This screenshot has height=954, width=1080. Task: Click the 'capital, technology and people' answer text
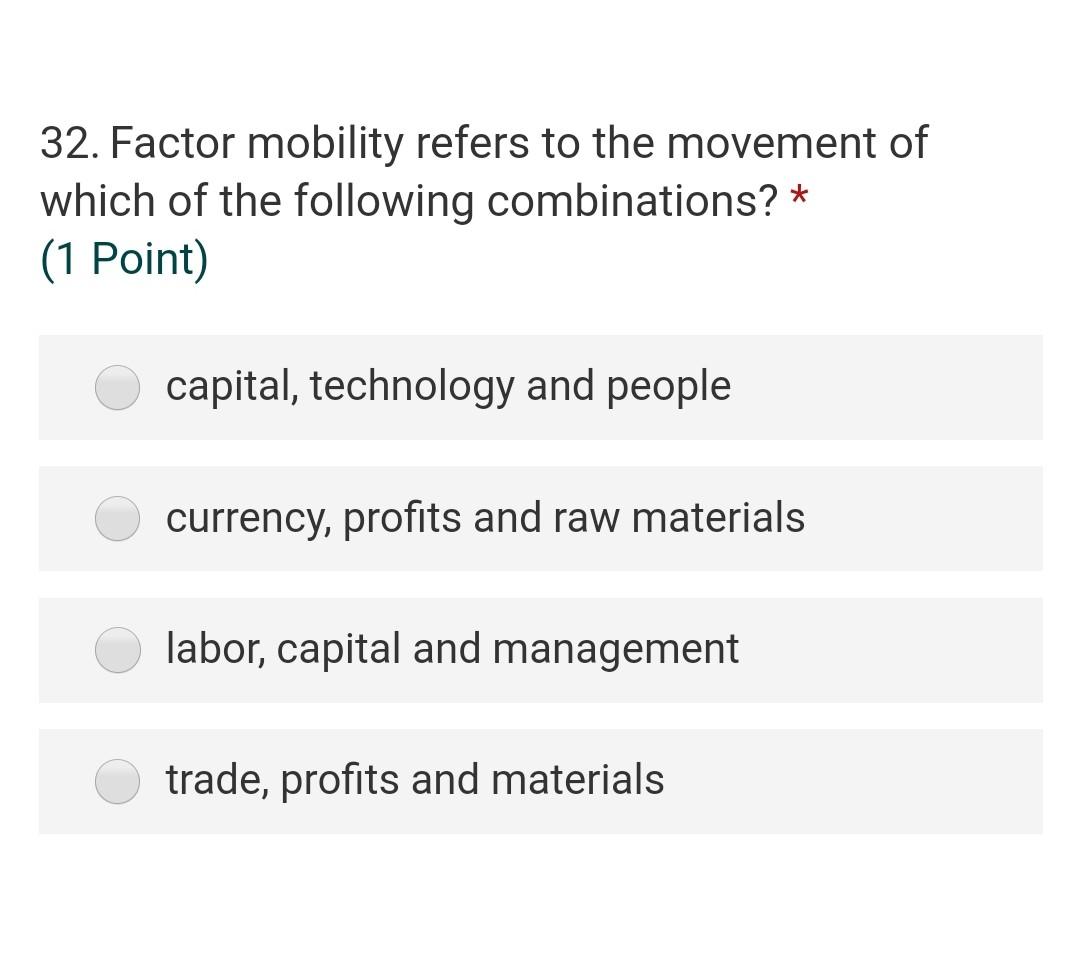[448, 386]
